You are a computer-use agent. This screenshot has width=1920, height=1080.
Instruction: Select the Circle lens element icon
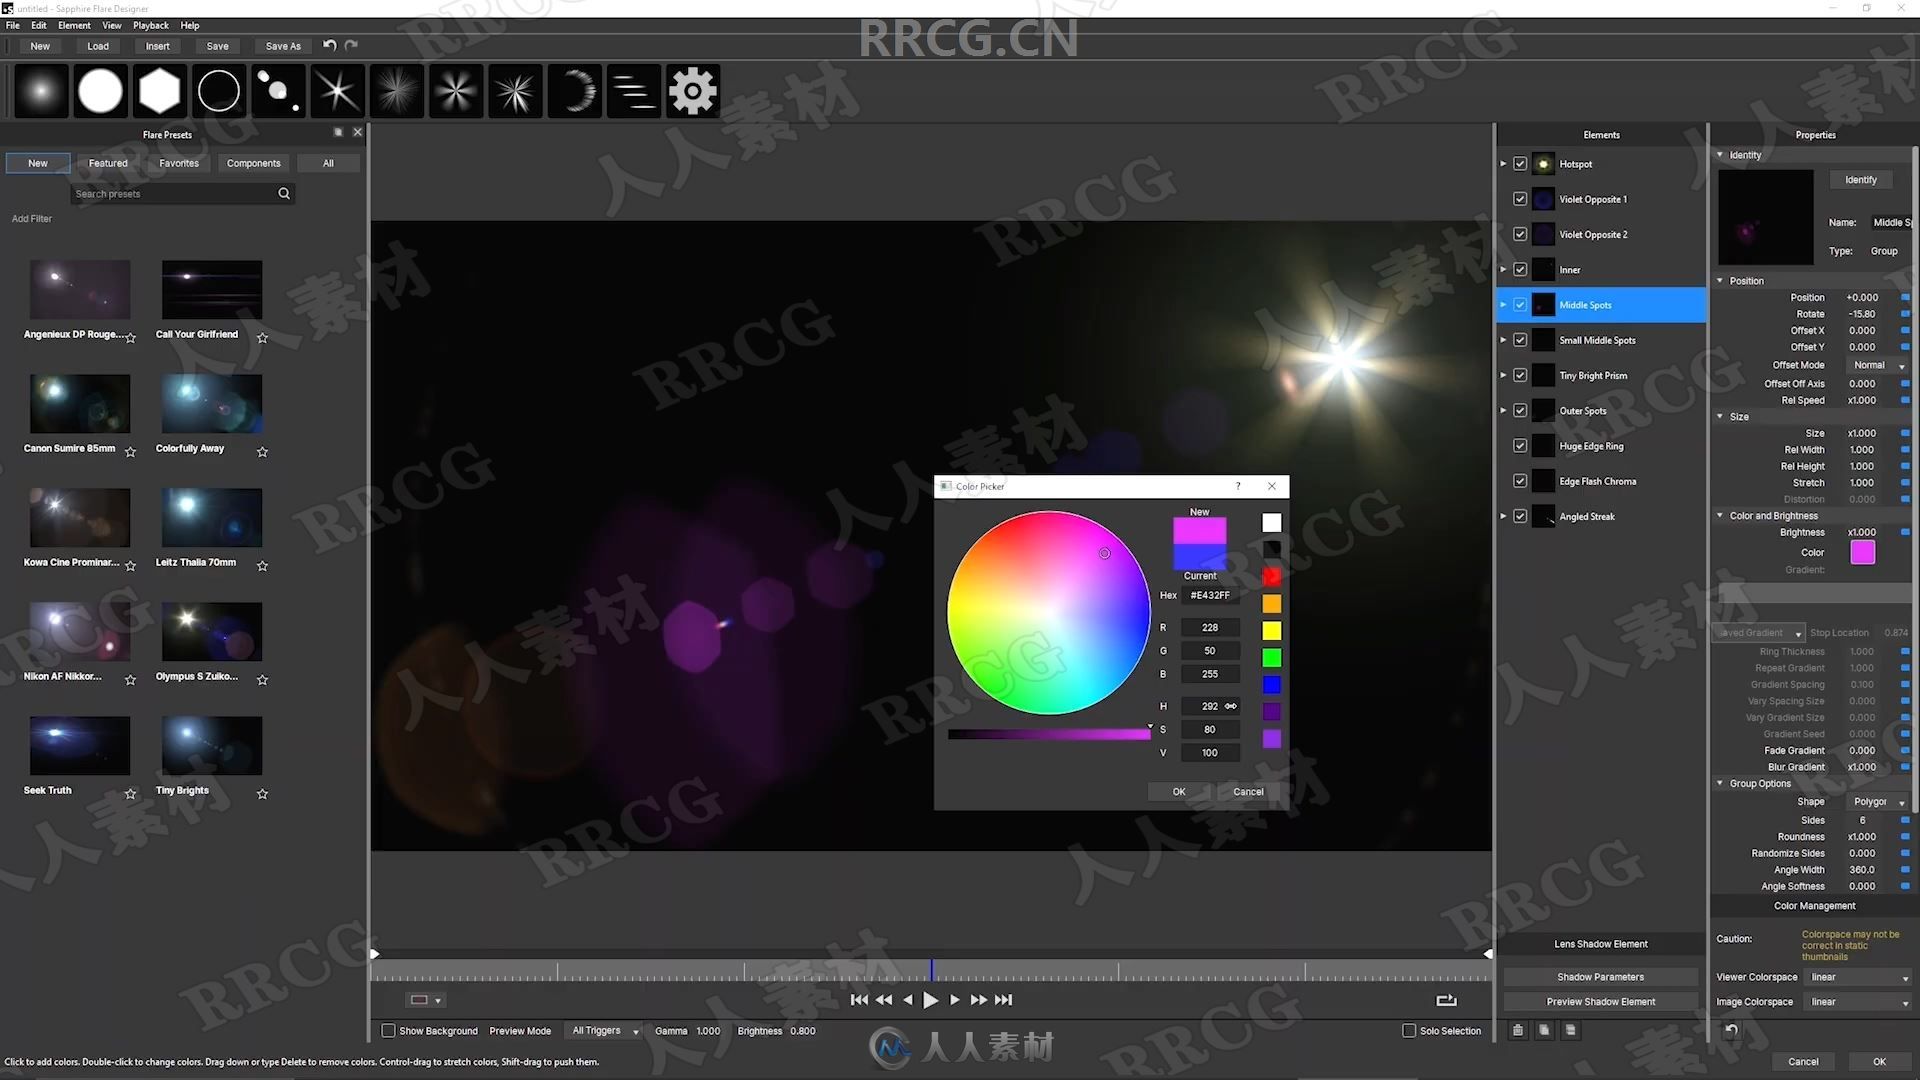[219, 91]
